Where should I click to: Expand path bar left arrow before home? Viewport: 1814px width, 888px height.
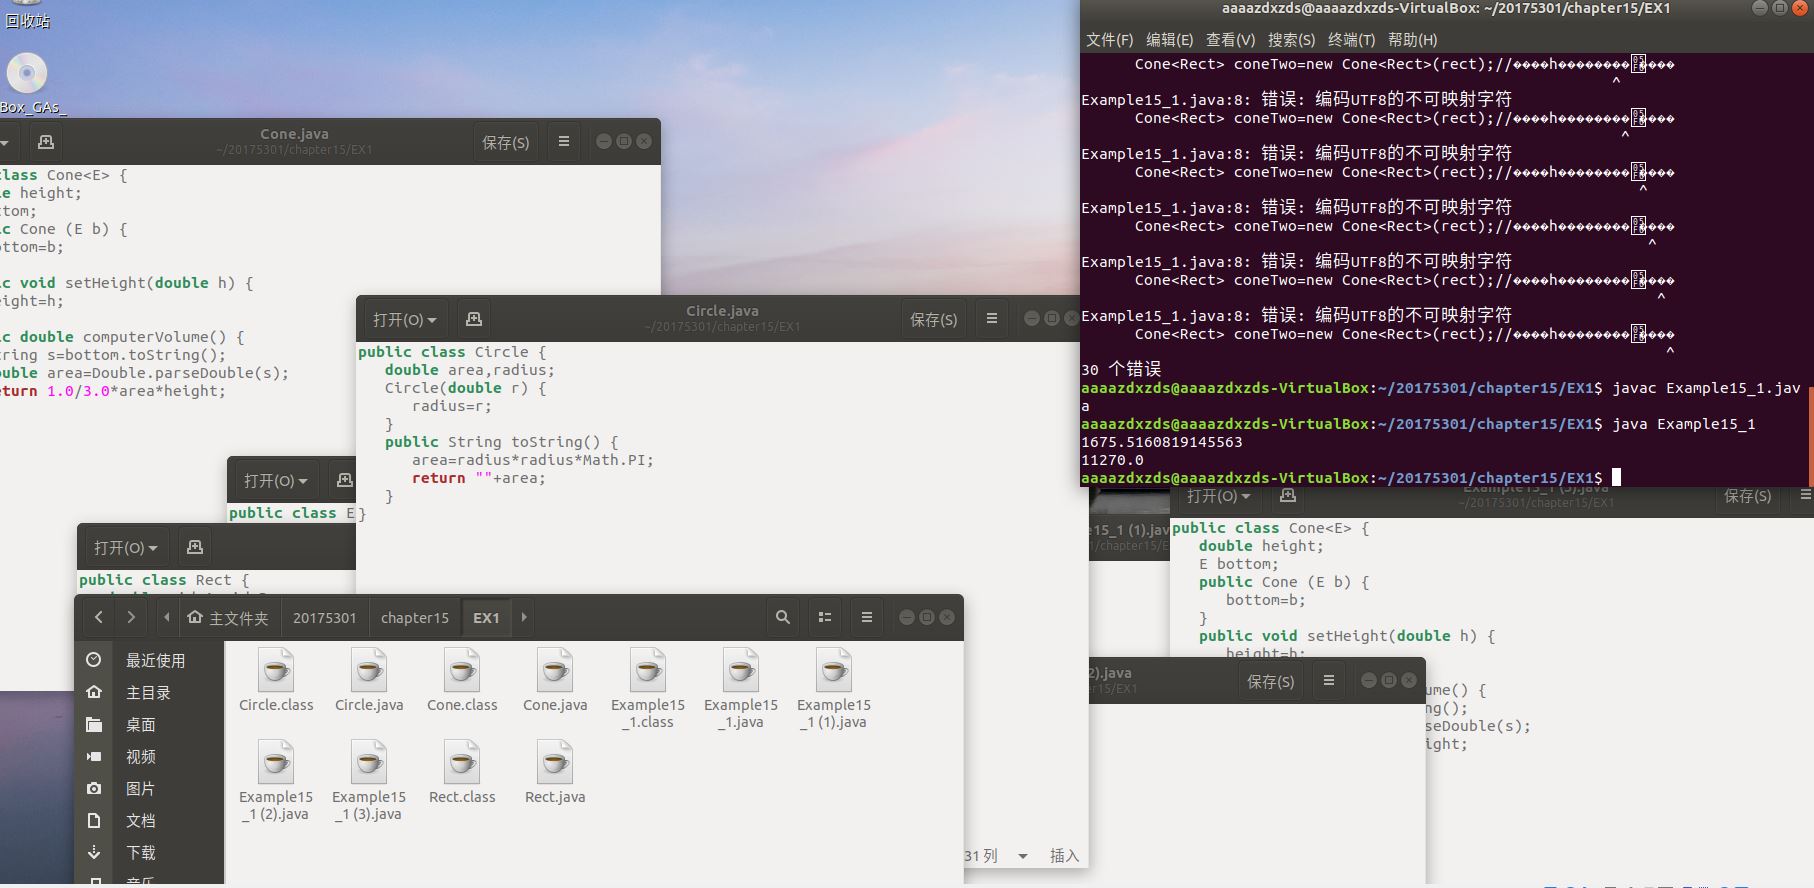click(x=166, y=617)
